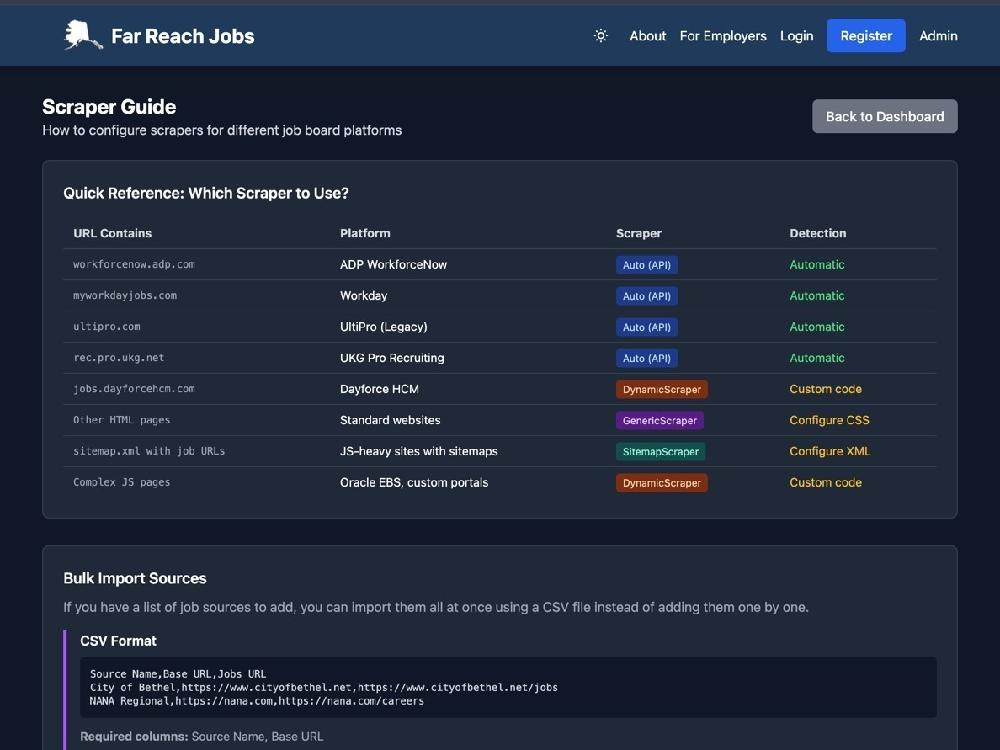Image resolution: width=1000 pixels, height=750 pixels.
Task: Click the CSV Format heading
Action: (119, 641)
